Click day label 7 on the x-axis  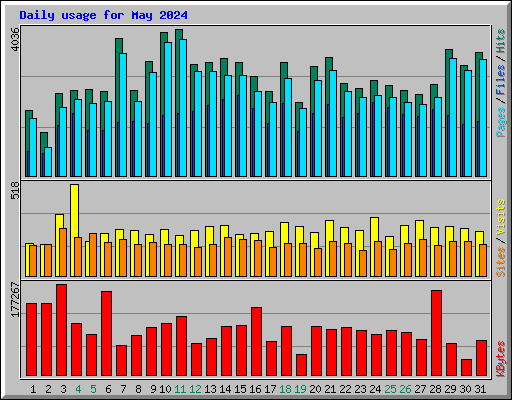(x=123, y=389)
